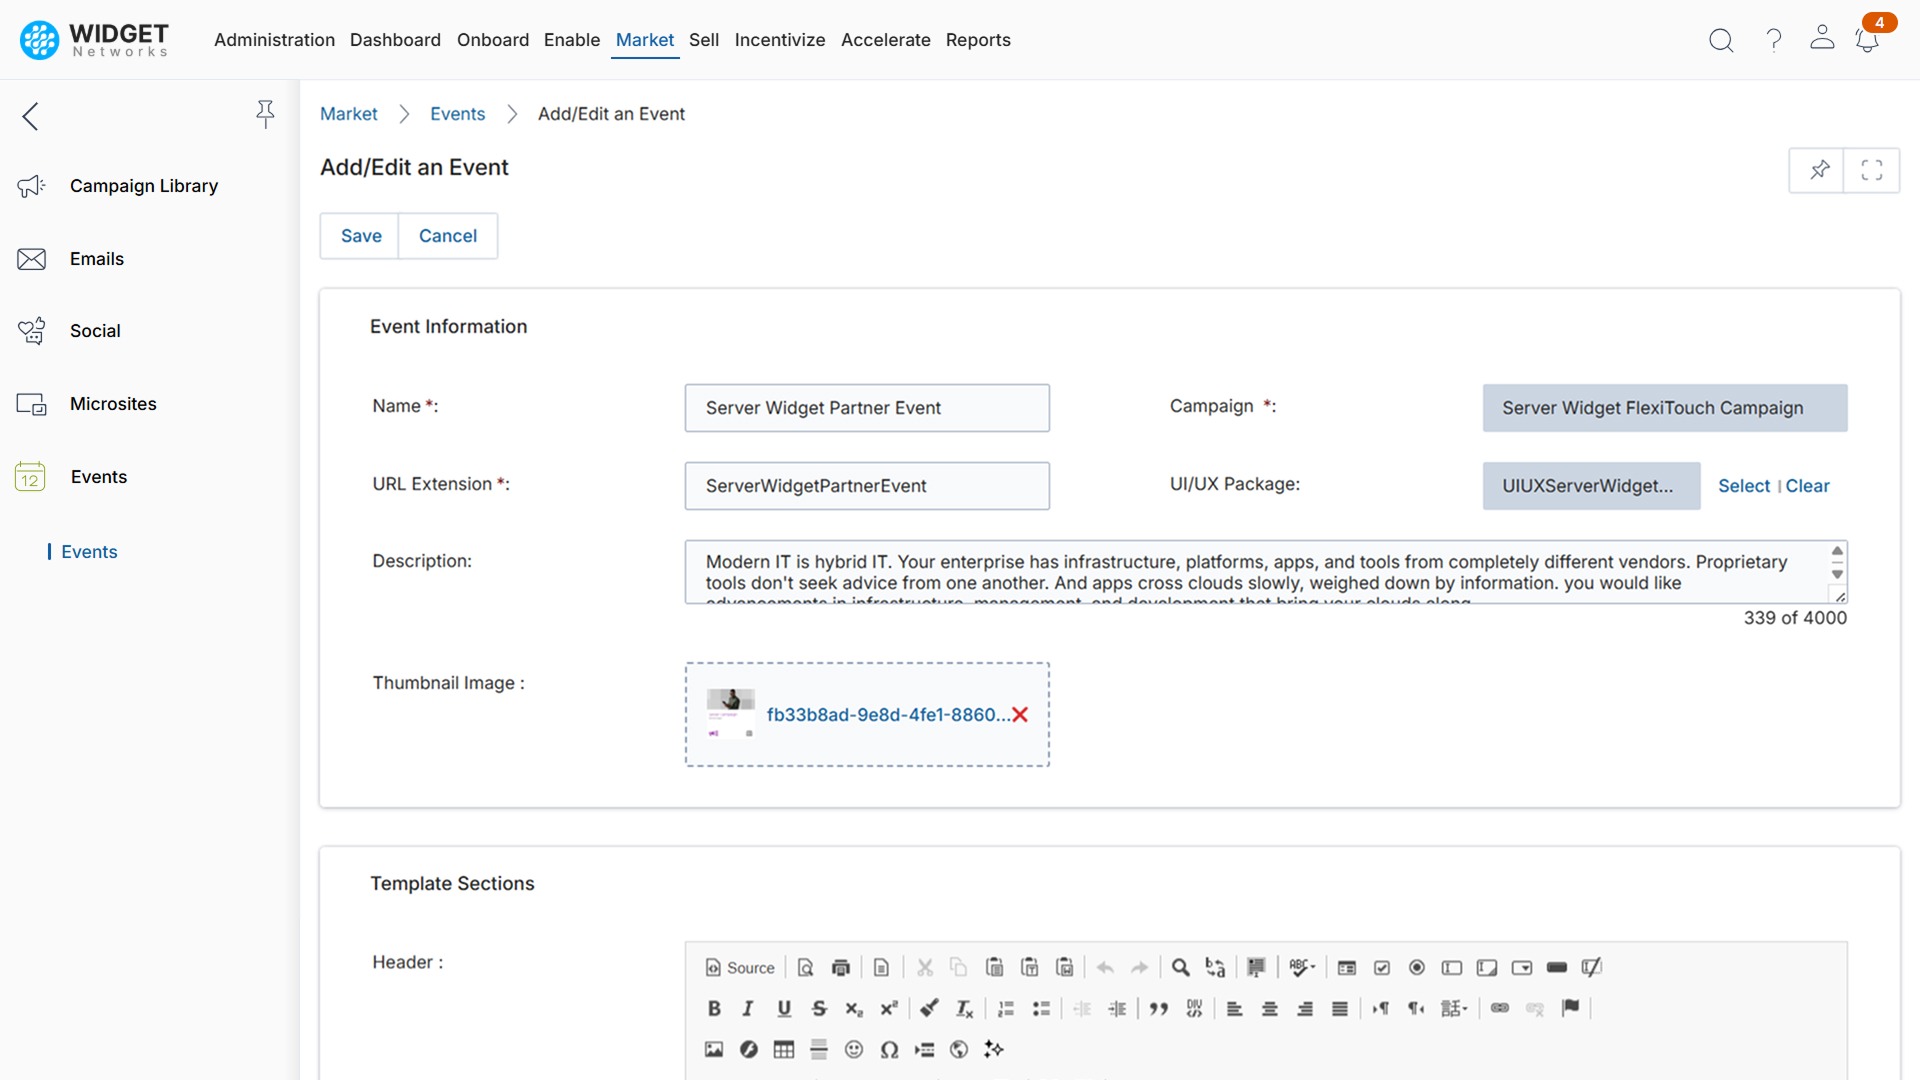Click the Insert Table icon in editor

coord(784,1049)
